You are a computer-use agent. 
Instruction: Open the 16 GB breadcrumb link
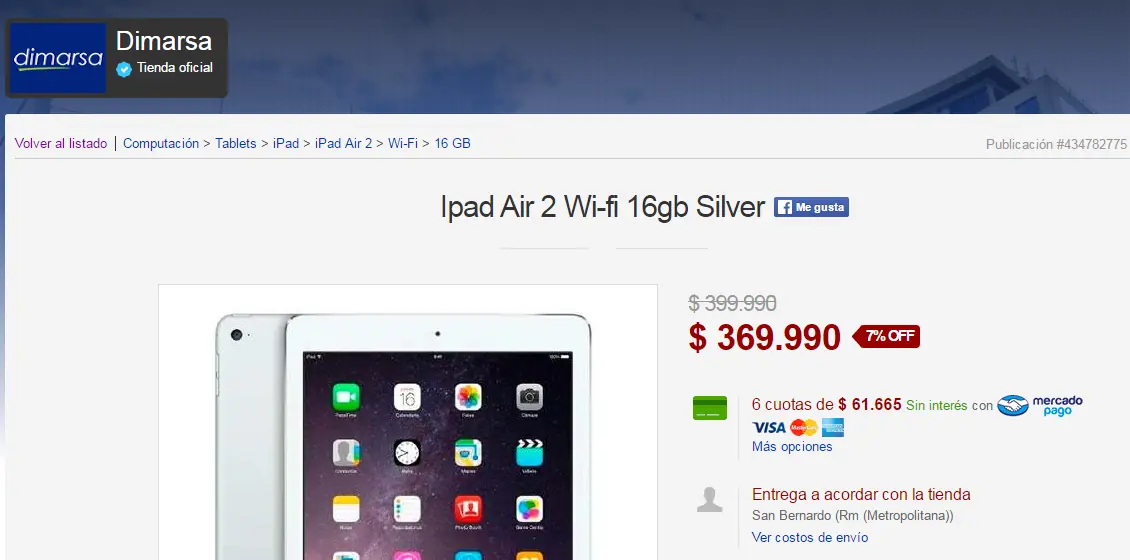452,143
